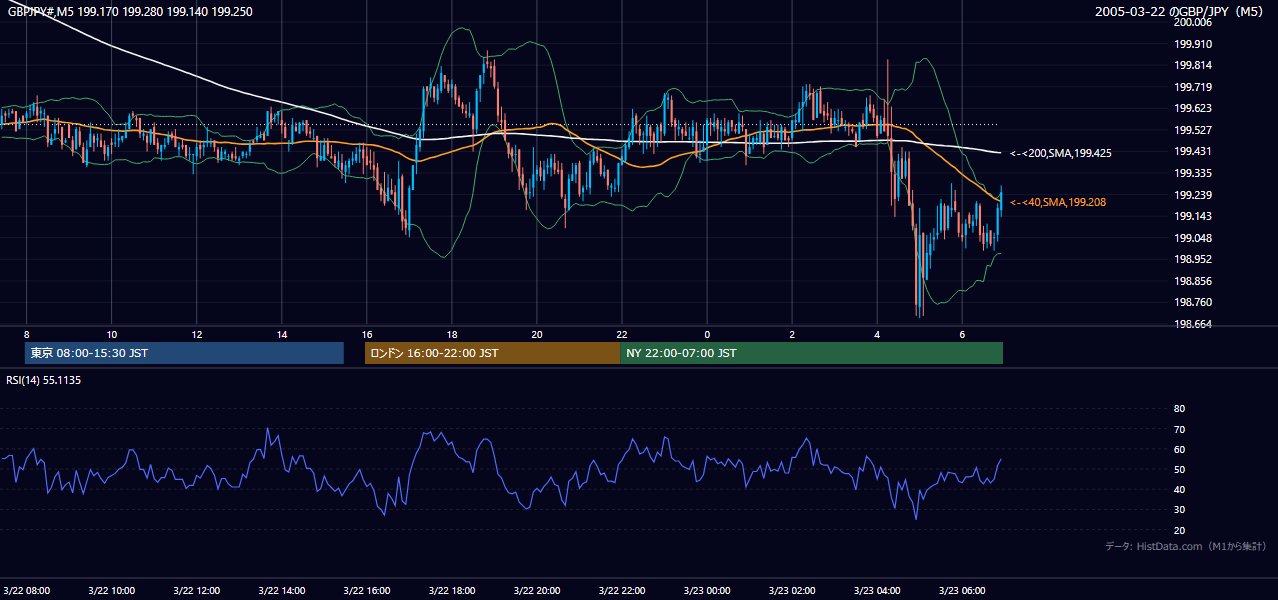Click price axis value 199.431
The width and height of the screenshot is (1278, 600).
tap(1193, 151)
